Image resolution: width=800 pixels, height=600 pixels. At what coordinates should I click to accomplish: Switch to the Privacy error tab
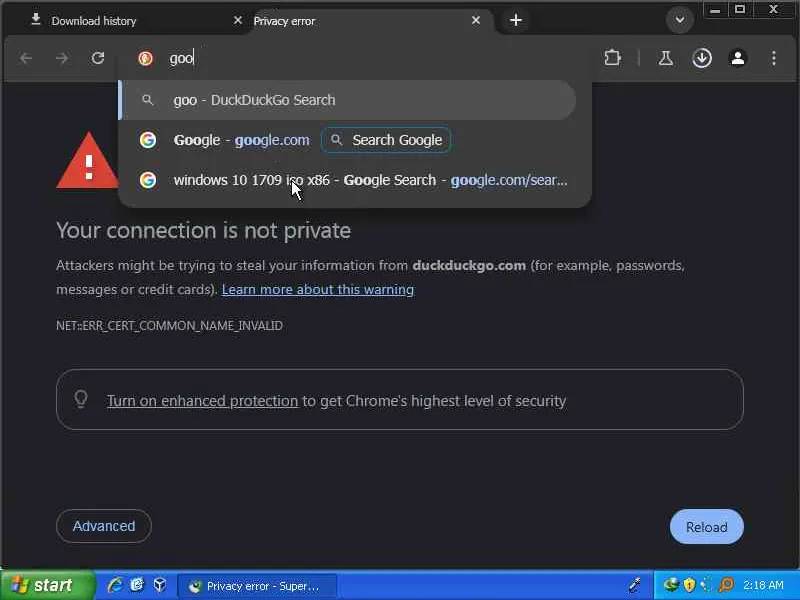point(367,21)
